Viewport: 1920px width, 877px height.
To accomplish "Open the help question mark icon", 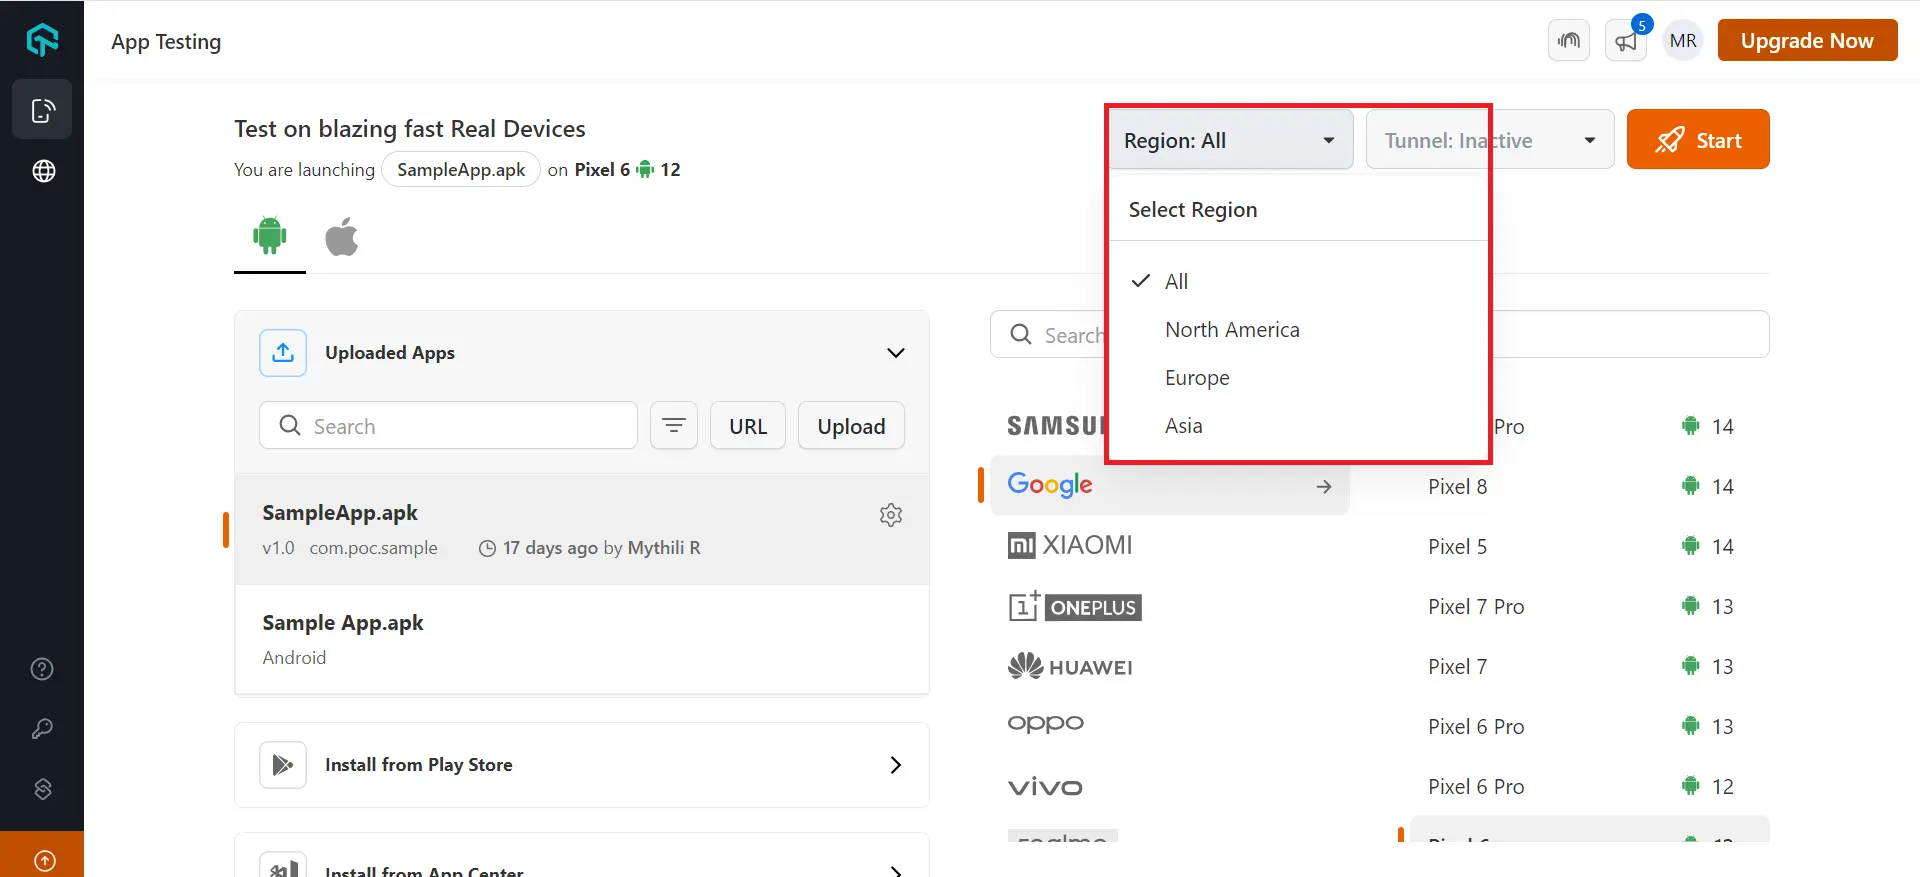I will pos(42,669).
